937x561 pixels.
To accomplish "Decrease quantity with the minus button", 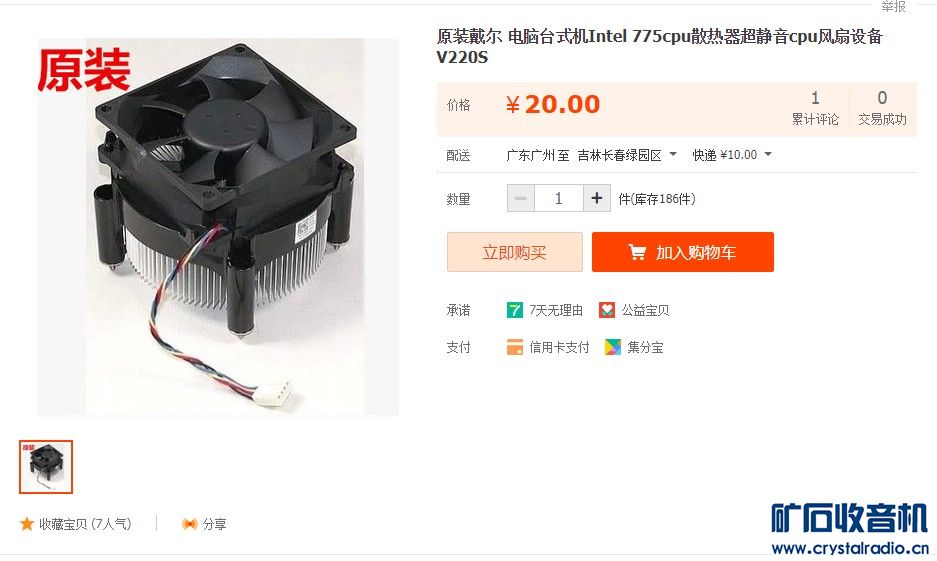I will click(520, 198).
